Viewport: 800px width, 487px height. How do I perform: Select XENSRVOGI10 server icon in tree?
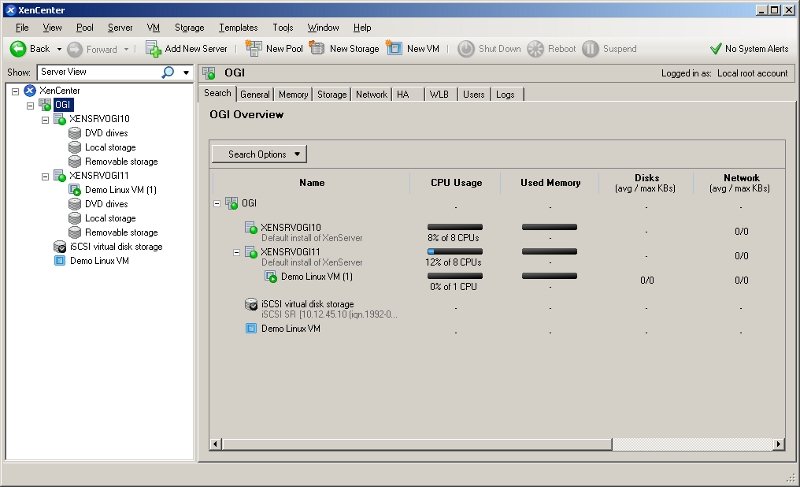(x=60, y=119)
